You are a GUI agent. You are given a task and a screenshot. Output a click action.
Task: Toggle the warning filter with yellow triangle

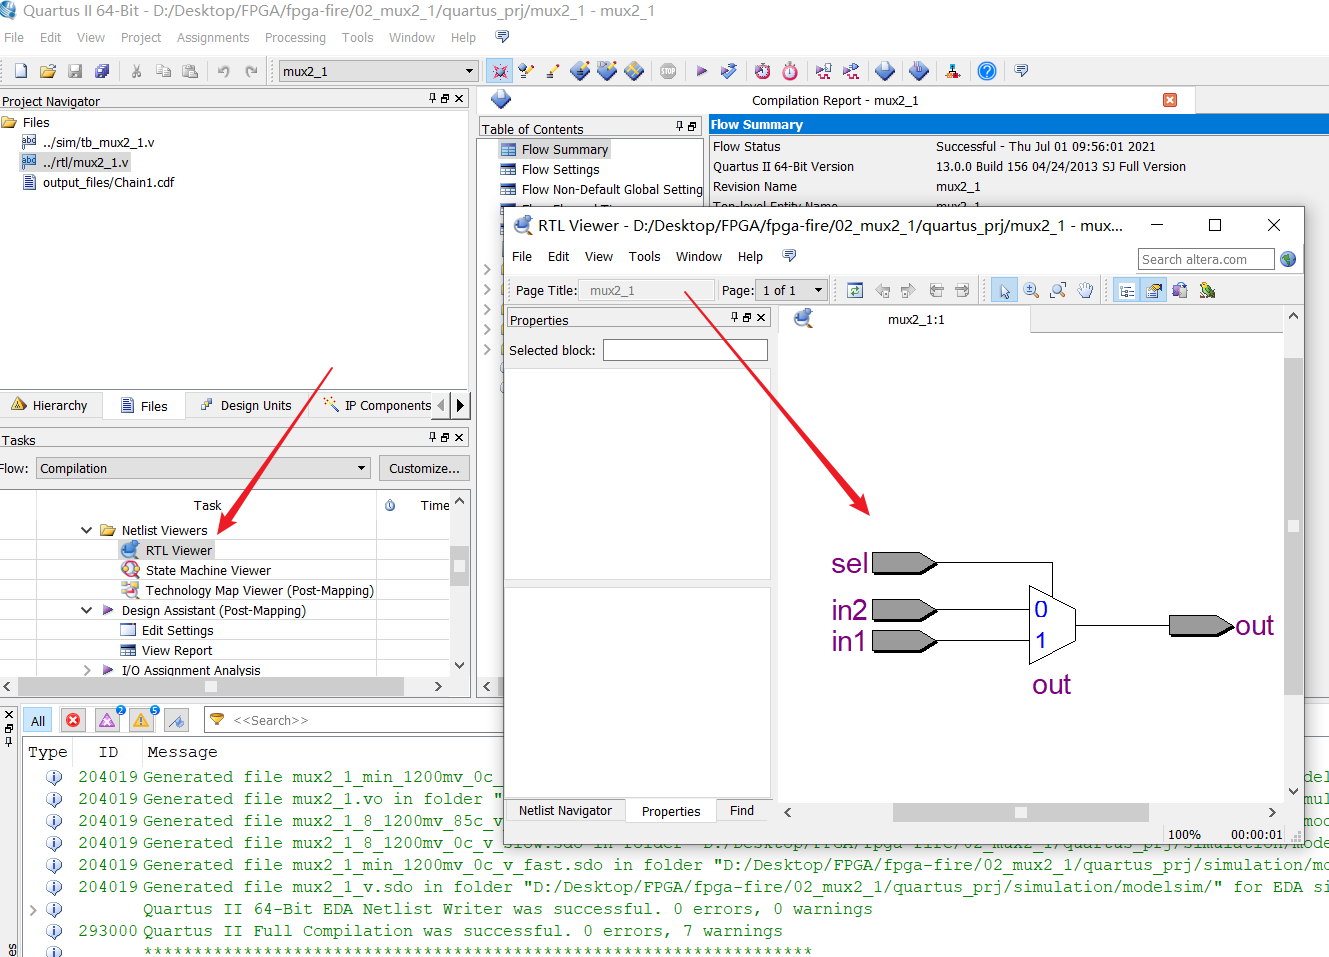tap(142, 720)
